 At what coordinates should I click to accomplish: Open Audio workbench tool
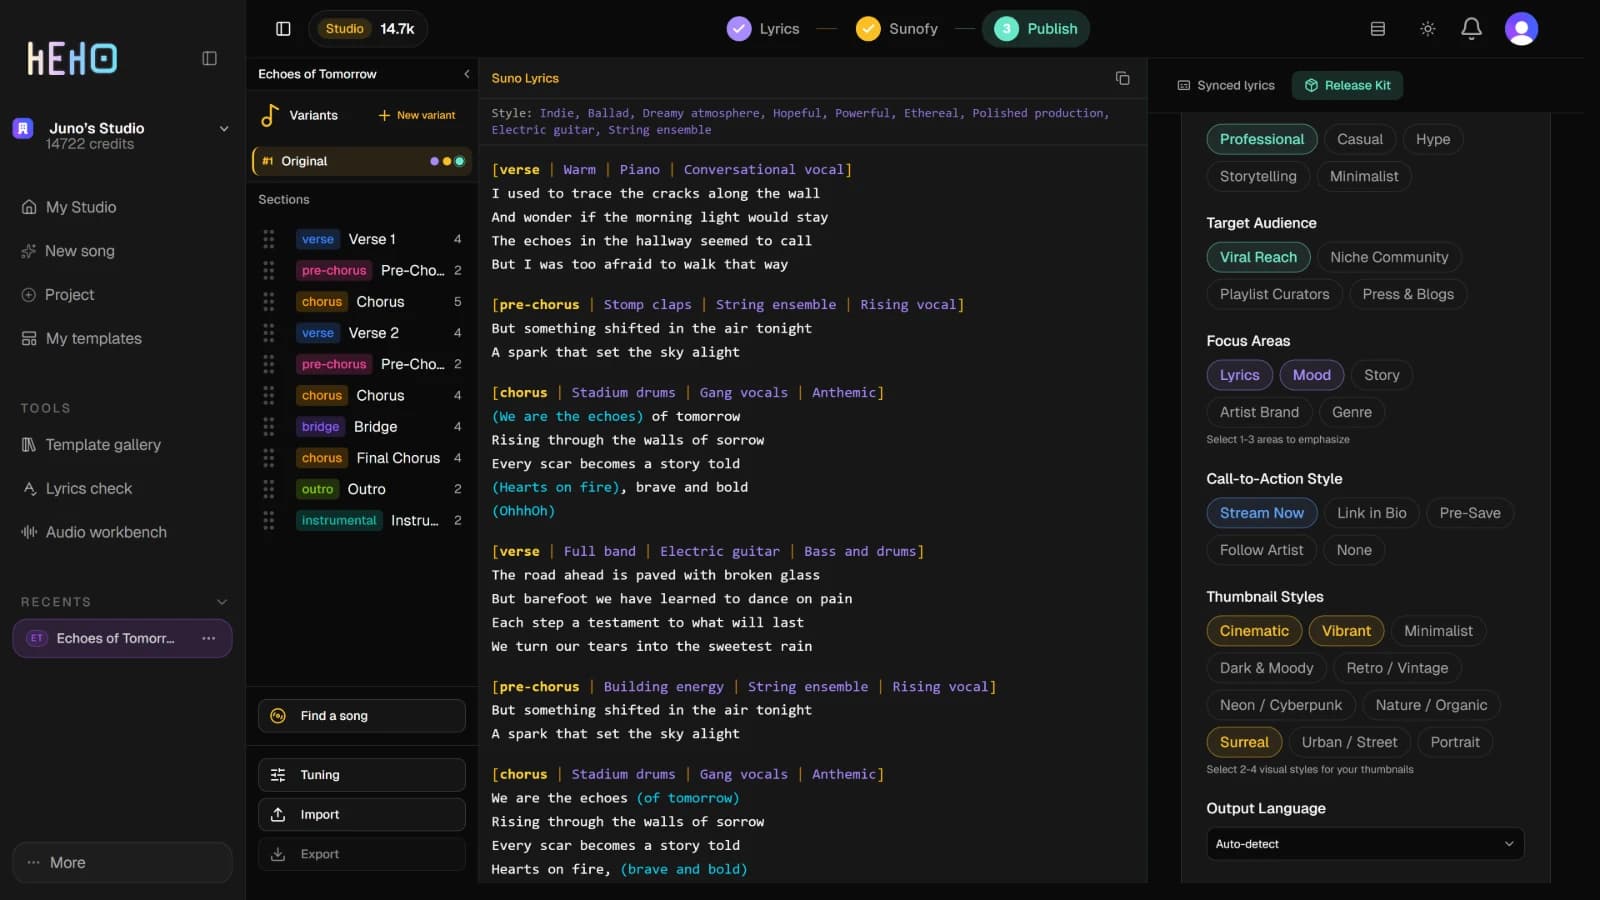pos(94,532)
